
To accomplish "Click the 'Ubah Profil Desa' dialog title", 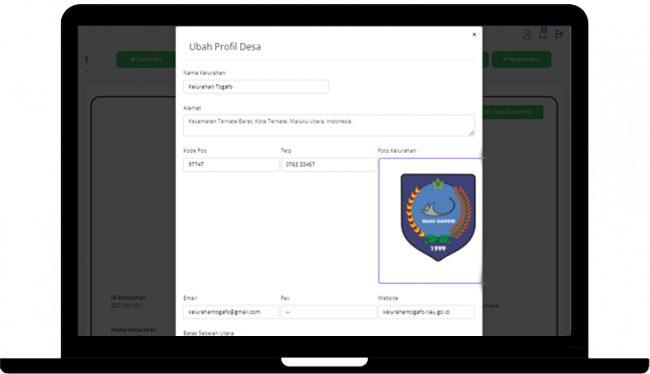I will click(225, 46).
